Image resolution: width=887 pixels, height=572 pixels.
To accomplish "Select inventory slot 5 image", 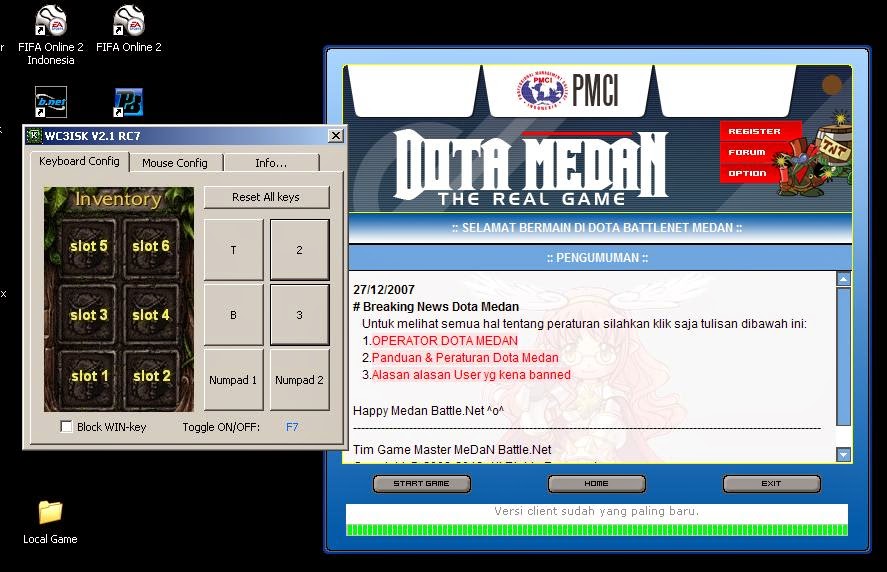I will 88,246.
